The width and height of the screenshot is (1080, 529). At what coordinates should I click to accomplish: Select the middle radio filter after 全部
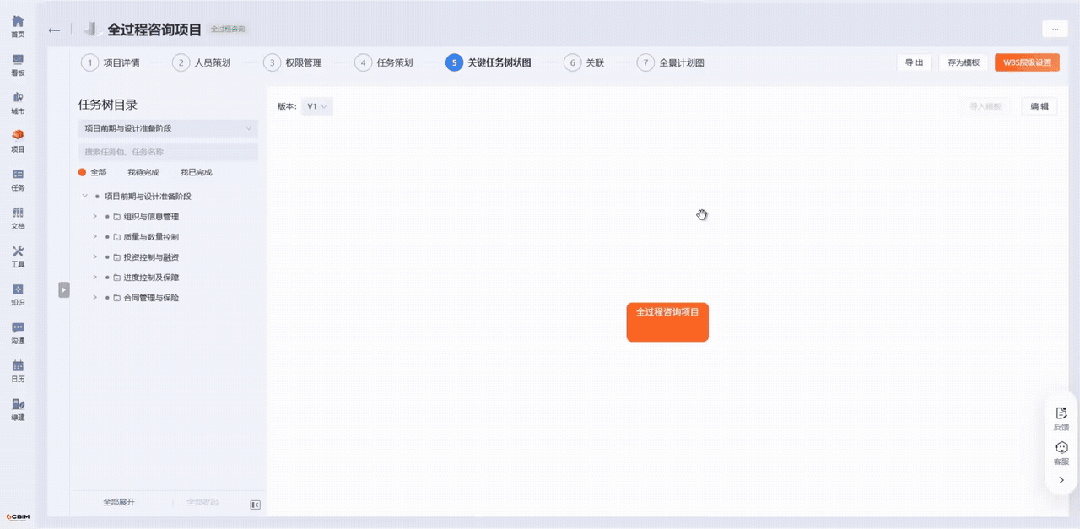pyautogui.click(x=143, y=172)
